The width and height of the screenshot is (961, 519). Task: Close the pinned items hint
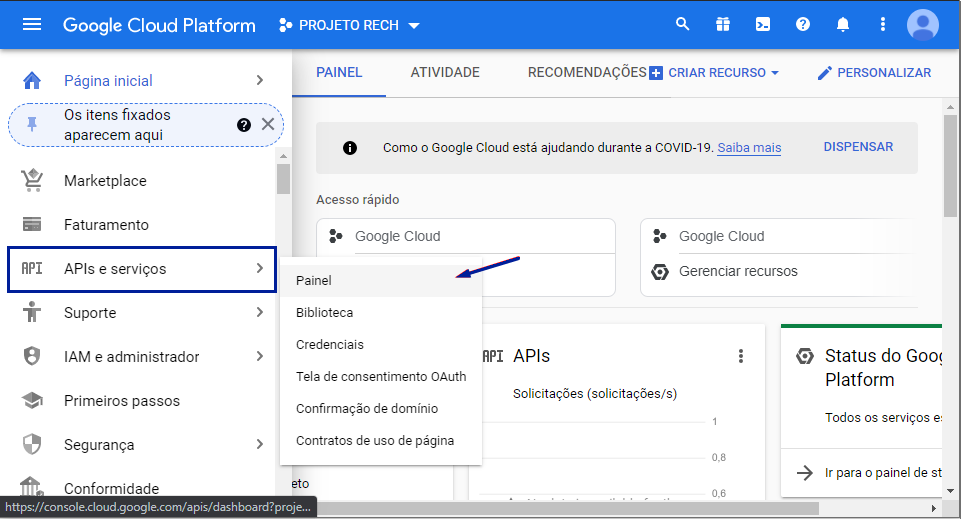(x=268, y=124)
